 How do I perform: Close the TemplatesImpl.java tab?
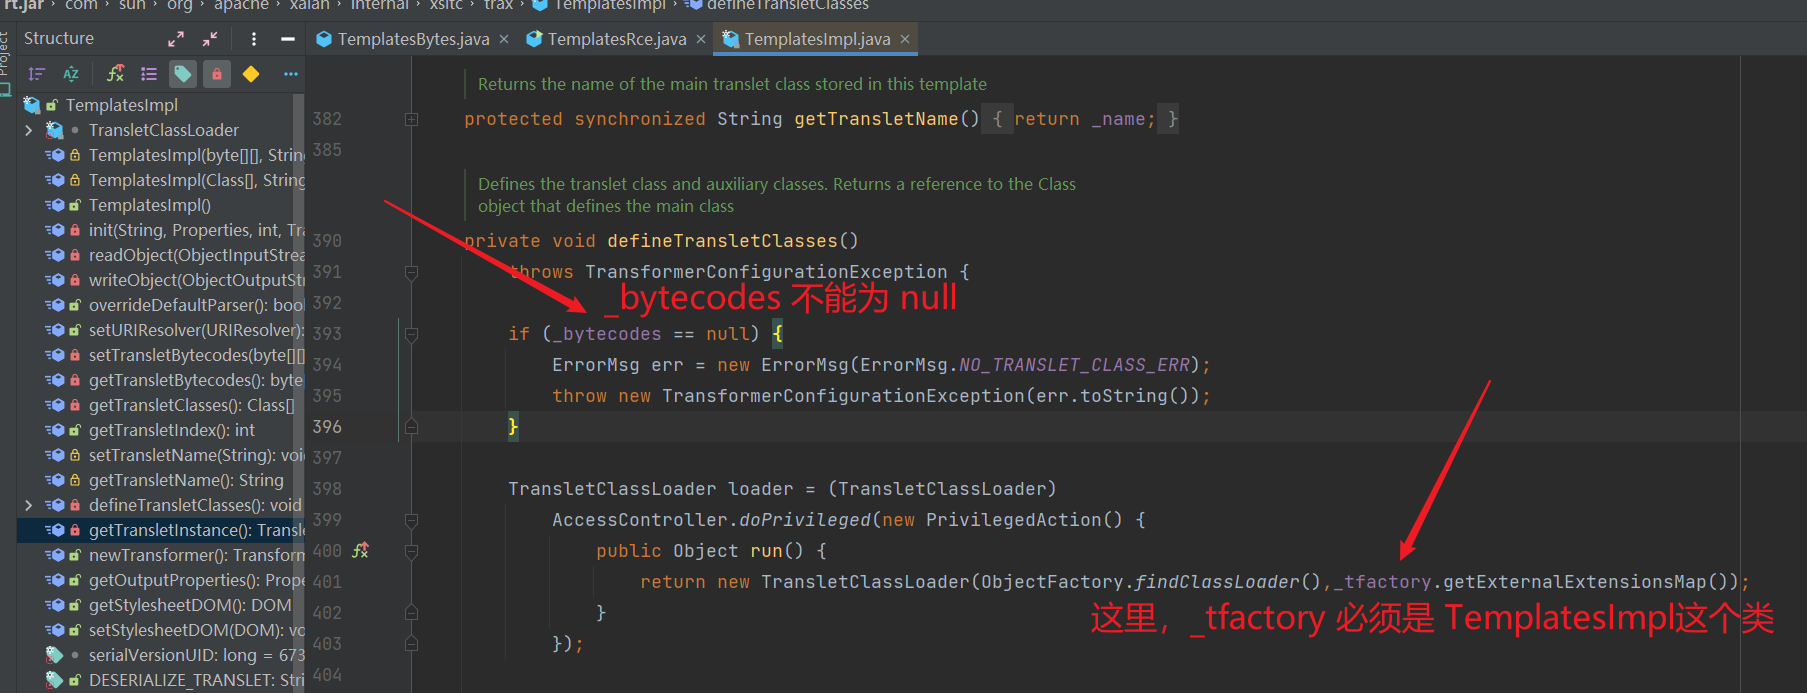pos(905,39)
